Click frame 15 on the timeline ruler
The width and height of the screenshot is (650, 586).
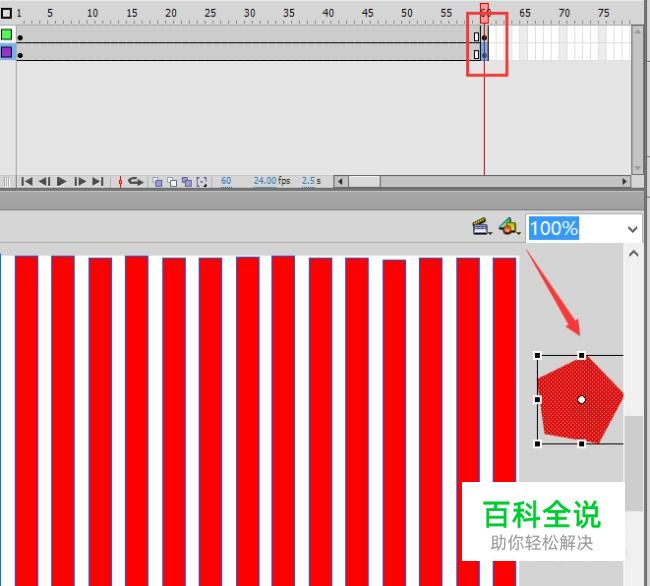coord(132,13)
